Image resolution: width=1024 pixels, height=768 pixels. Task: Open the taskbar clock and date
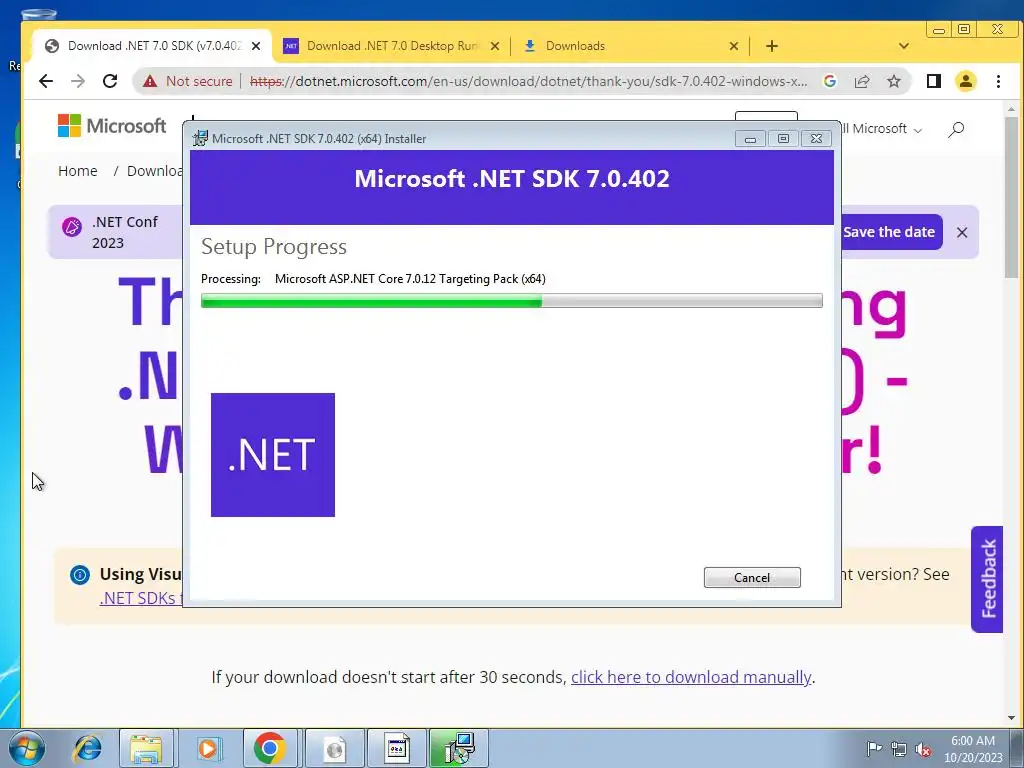tap(973, 749)
